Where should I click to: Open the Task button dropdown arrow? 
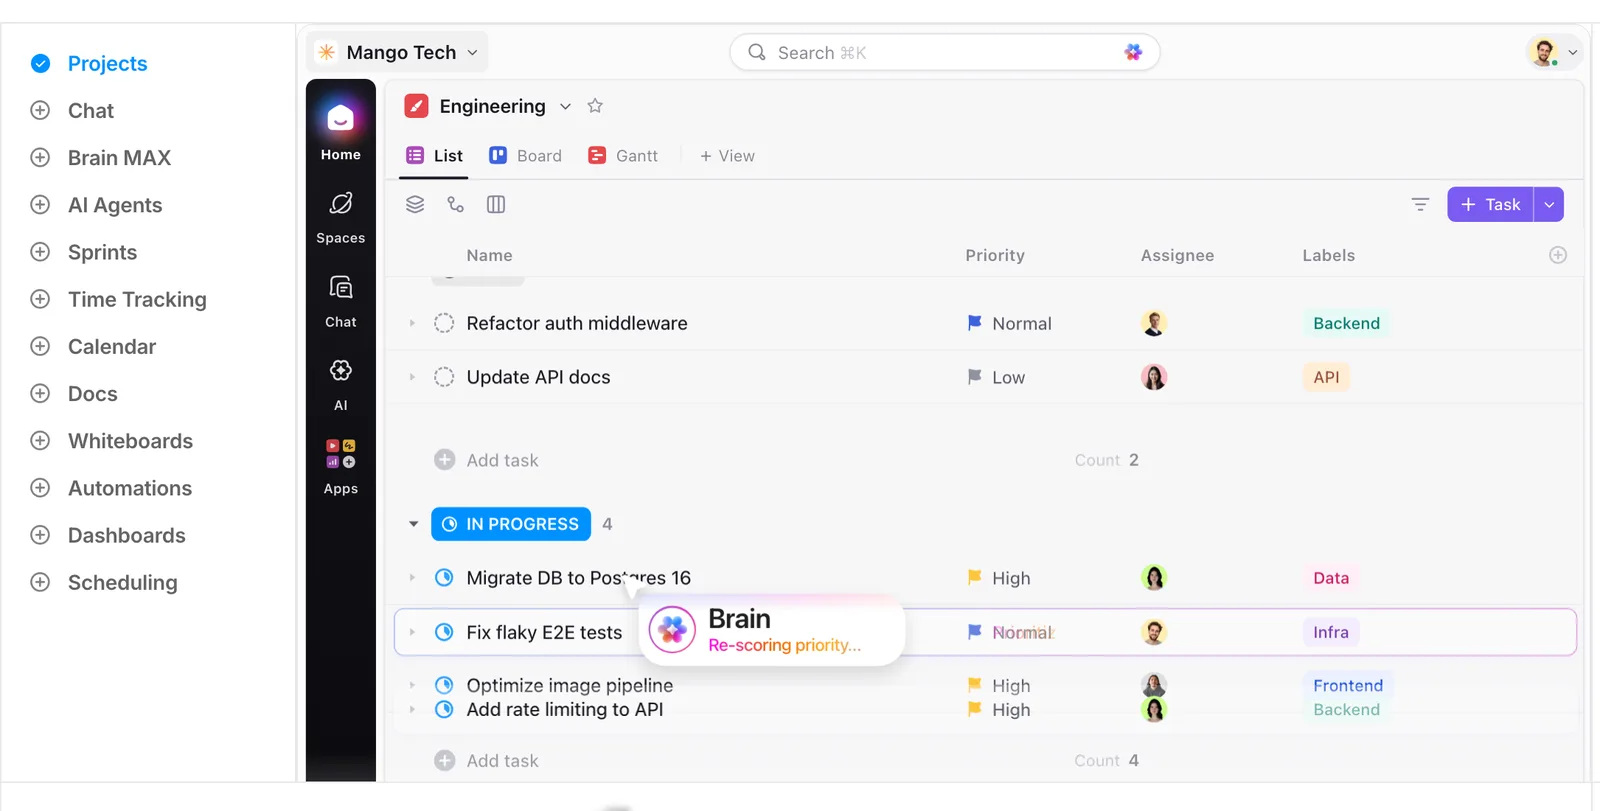coord(1549,204)
